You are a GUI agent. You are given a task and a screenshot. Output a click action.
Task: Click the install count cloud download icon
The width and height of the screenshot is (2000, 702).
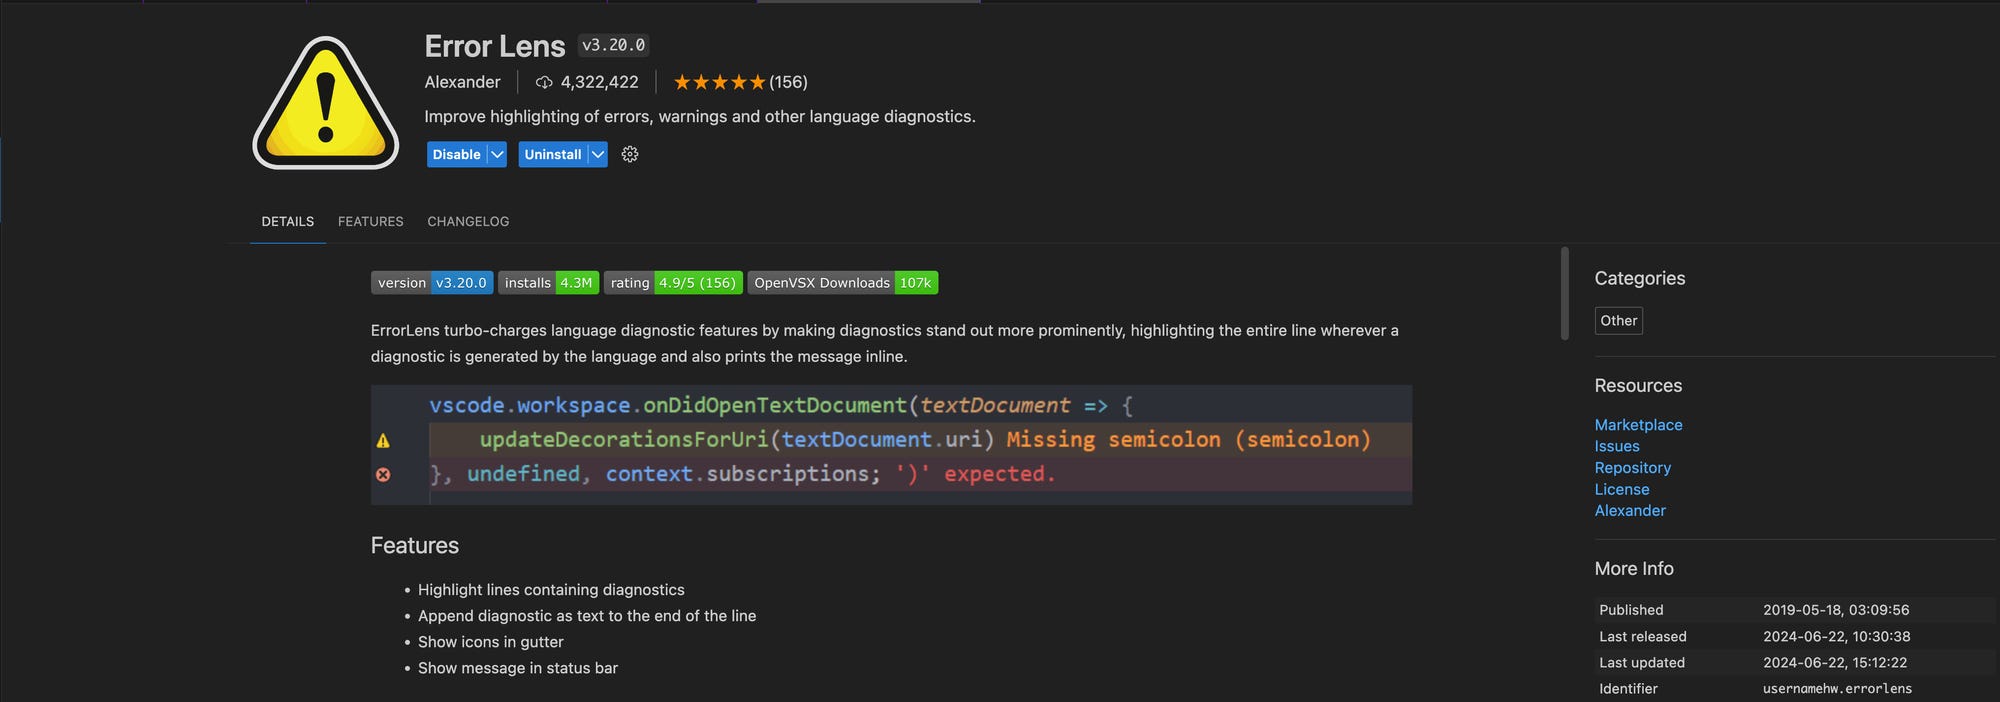click(x=544, y=82)
